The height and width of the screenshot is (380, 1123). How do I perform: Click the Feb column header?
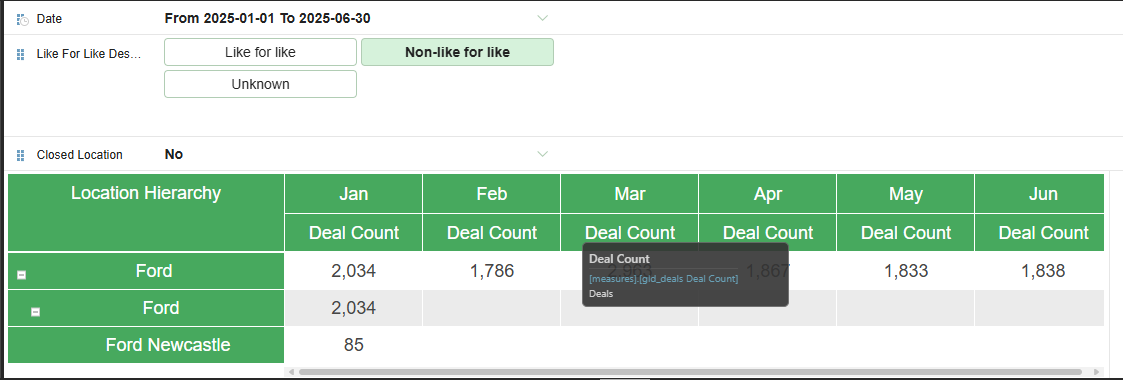(491, 194)
